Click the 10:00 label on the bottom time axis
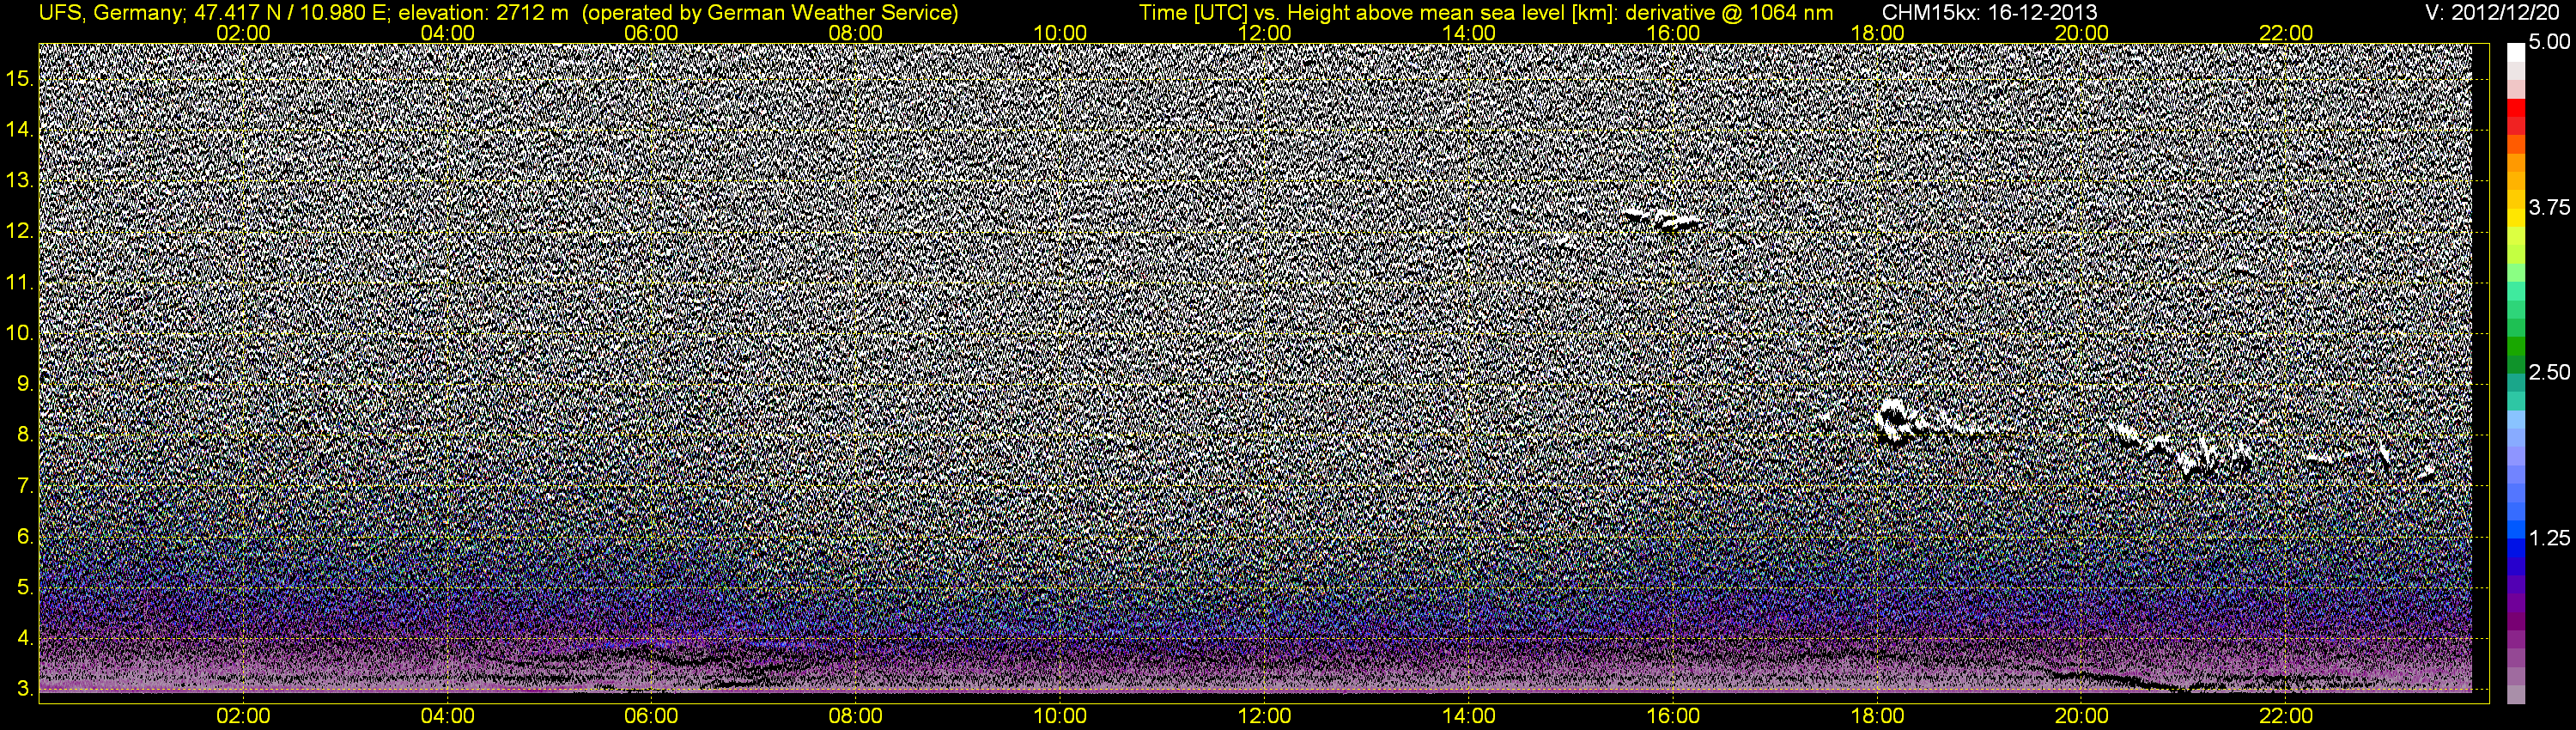The image size is (2576, 730). pyautogui.click(x=1060, y=716)
